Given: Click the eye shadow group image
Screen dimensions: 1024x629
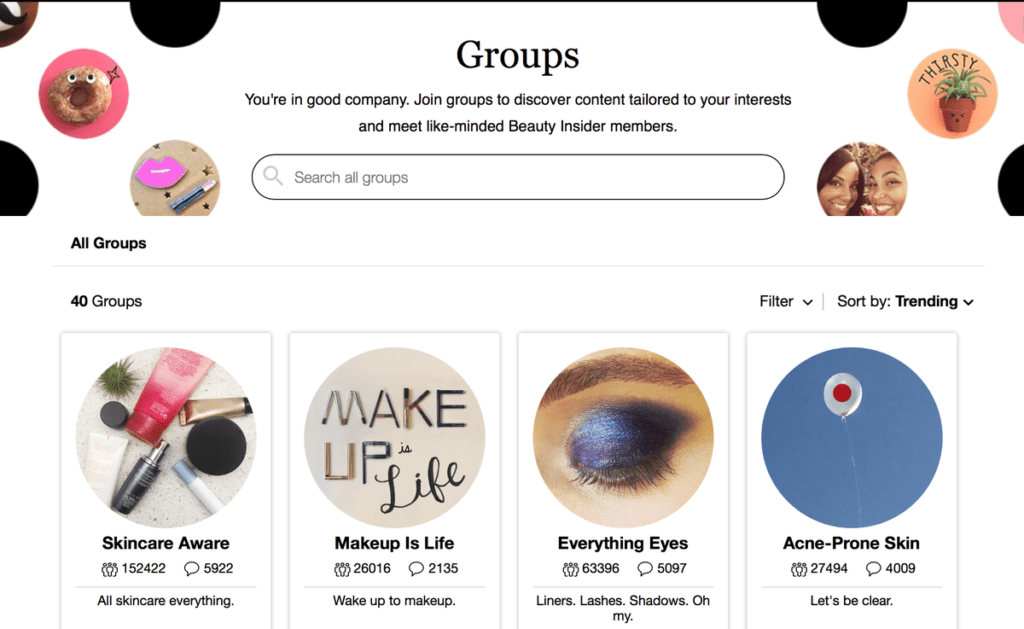Looking at the screenshot, I should click(623, 438).
